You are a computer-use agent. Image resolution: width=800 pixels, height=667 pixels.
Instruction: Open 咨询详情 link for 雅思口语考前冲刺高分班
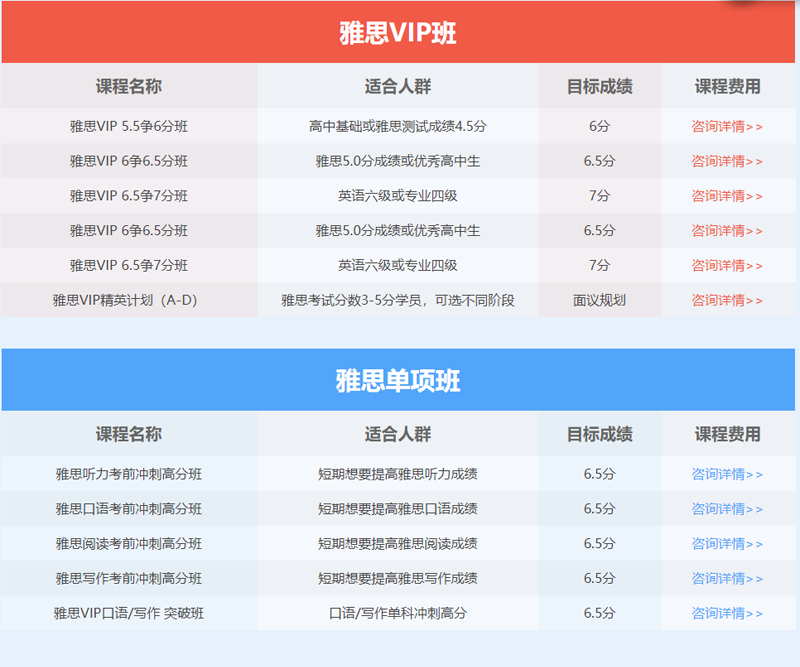point(727,509)
